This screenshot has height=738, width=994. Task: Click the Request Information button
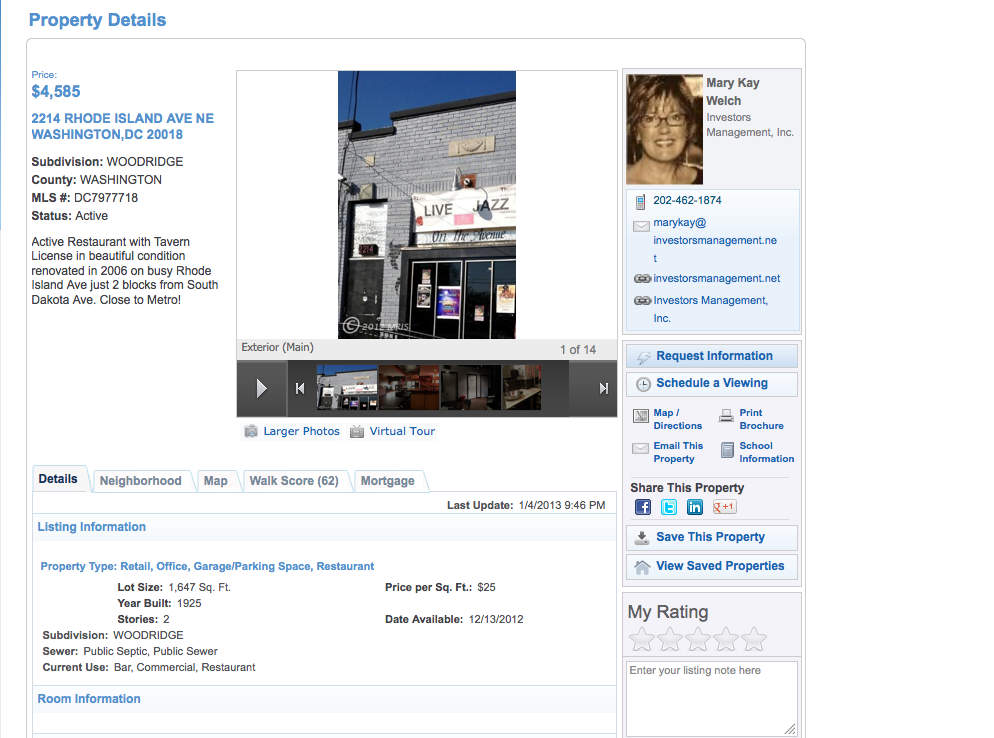point(713,356)
